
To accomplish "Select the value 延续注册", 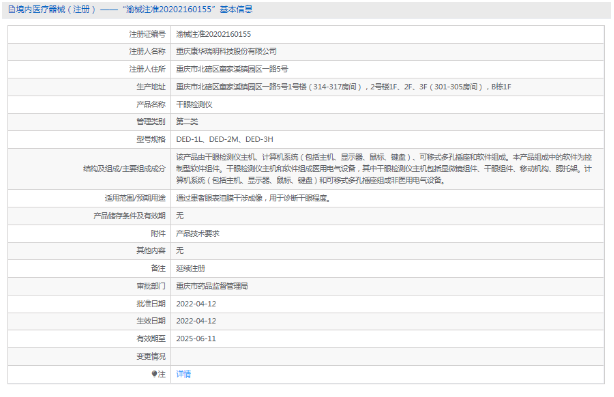I will click(x=191, y=269).
